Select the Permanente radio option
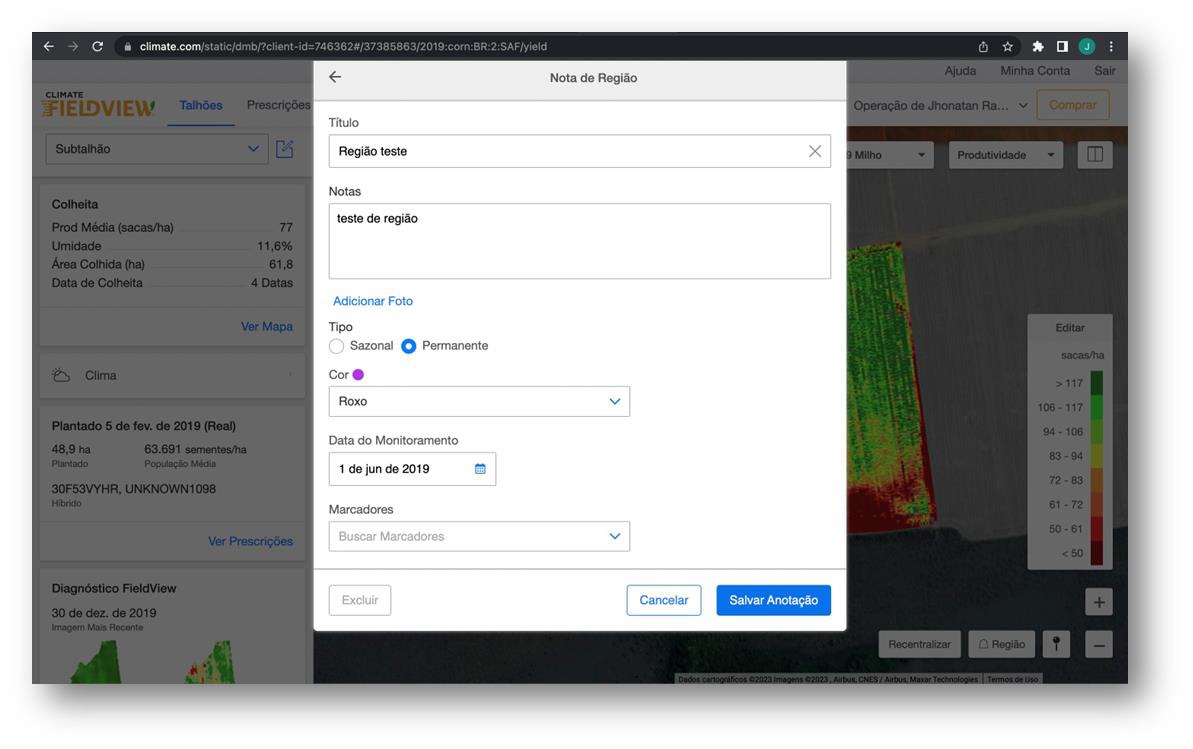The width and height of the screenshot is (1193, 749). coord(409,346)
